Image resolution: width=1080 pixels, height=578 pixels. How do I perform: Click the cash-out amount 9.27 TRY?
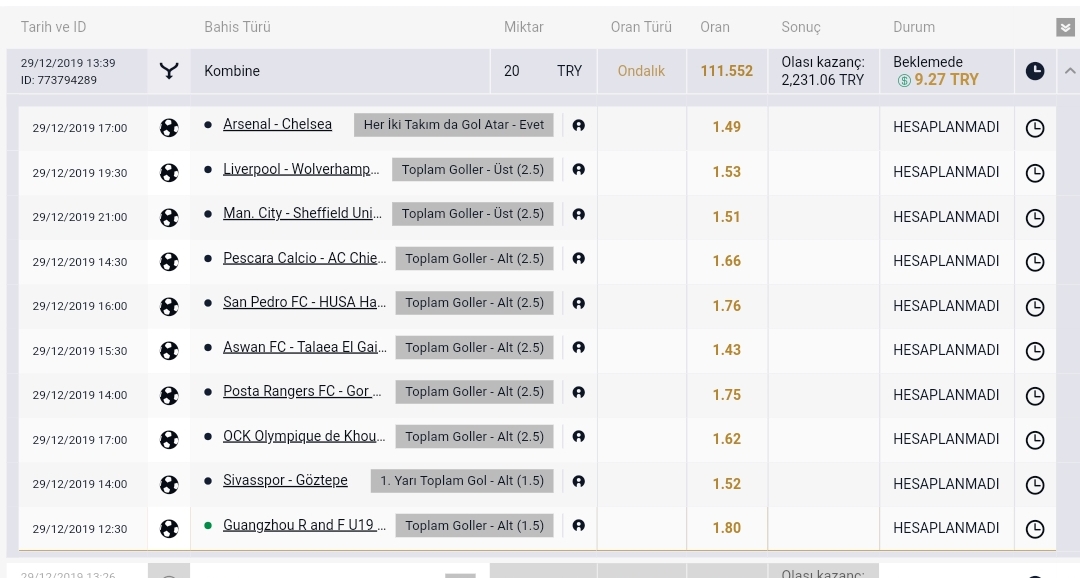tap(946, 80)
